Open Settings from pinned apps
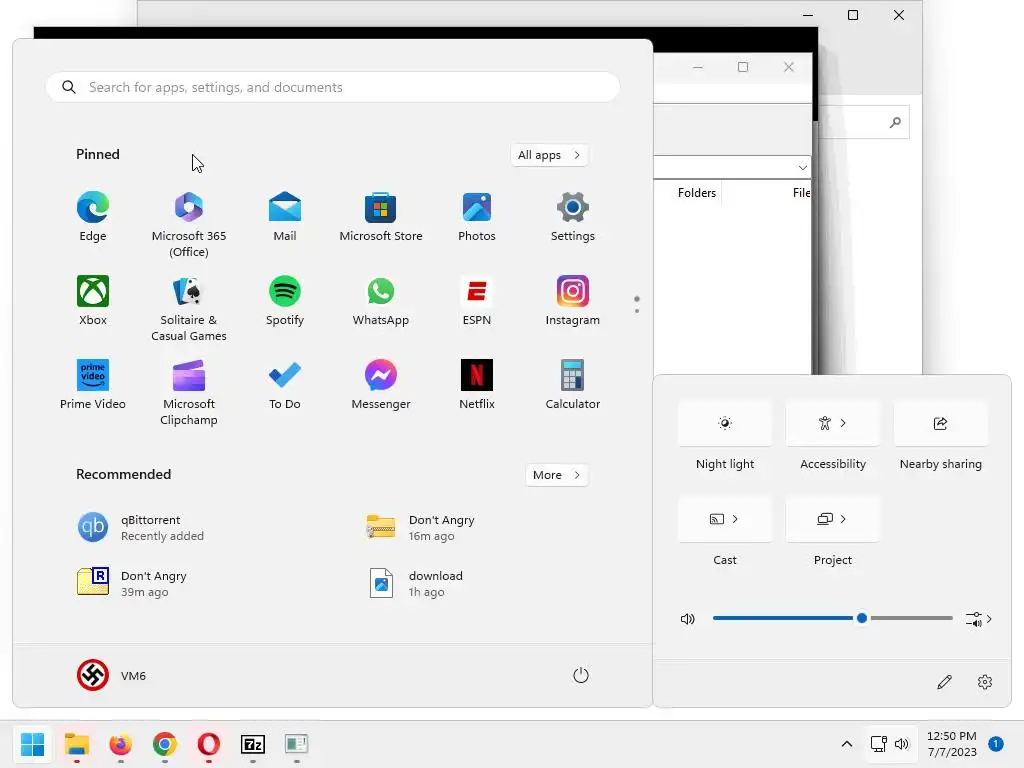The width and height of the screenshot is (1024, 768). (573, 217)
